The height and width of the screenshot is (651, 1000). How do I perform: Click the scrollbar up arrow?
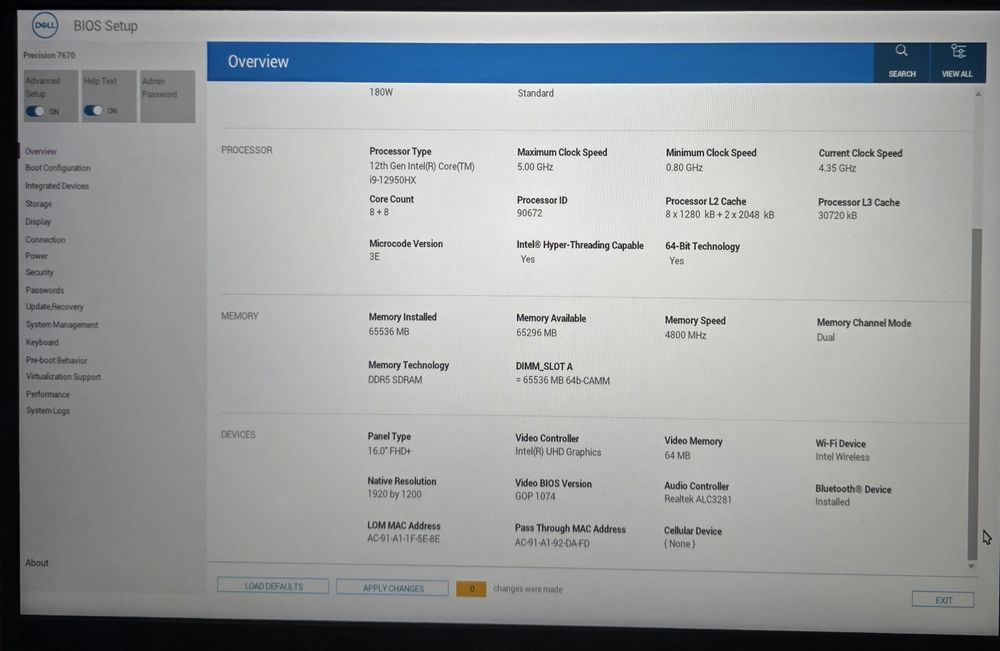click(x=978, y=94)
